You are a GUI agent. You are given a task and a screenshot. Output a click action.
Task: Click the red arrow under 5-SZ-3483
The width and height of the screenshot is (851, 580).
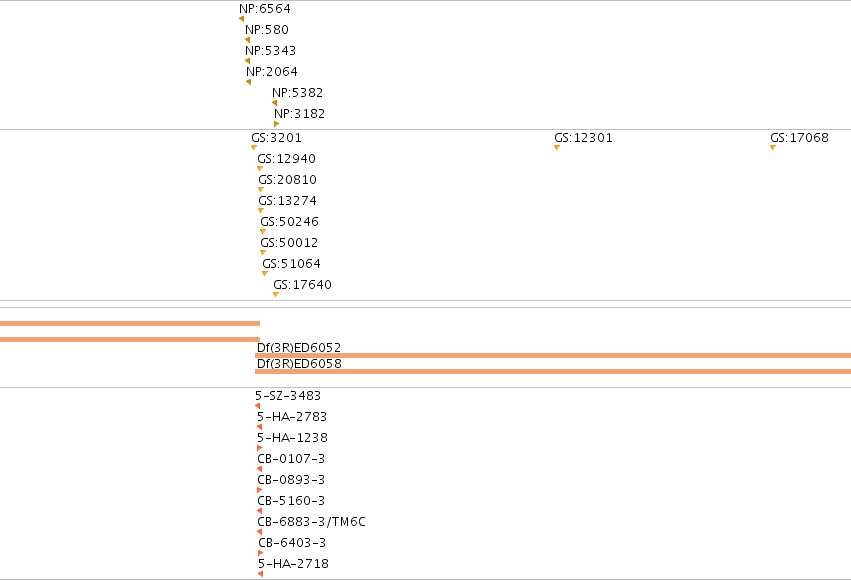[257, 406]
